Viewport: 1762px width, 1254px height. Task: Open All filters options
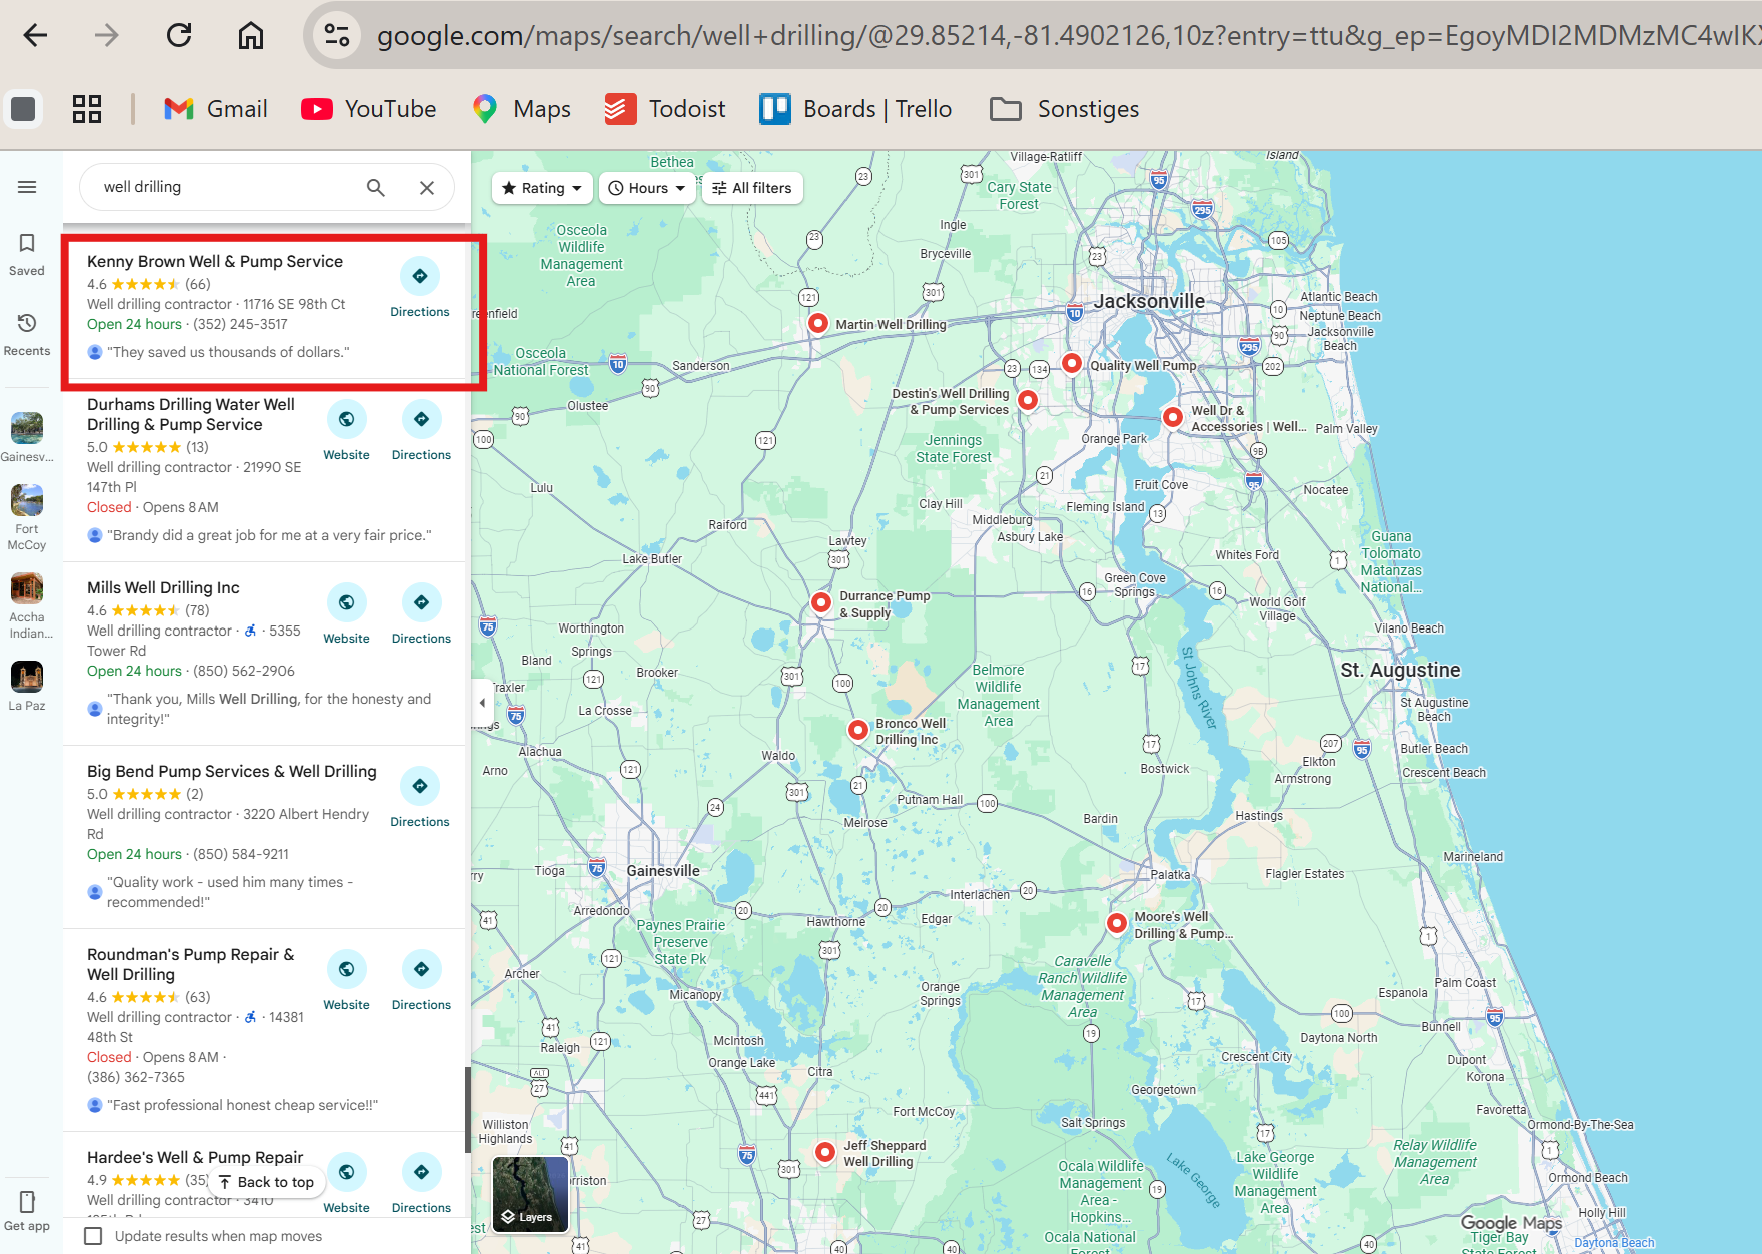(x=751, y=187)
